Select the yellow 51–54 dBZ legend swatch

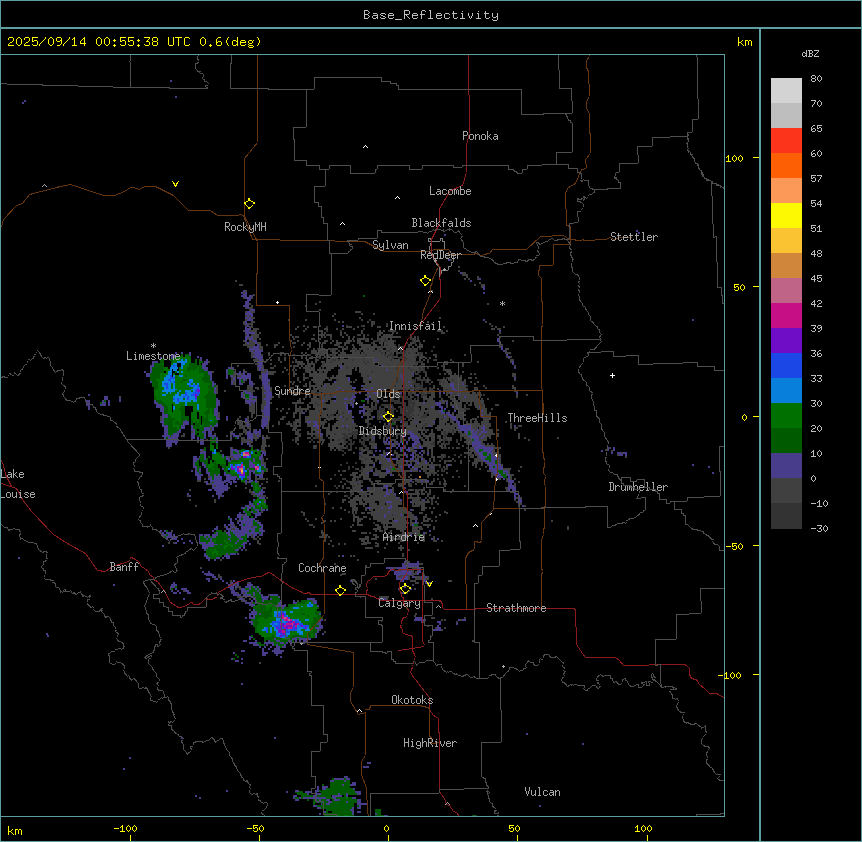pos(786,215)
